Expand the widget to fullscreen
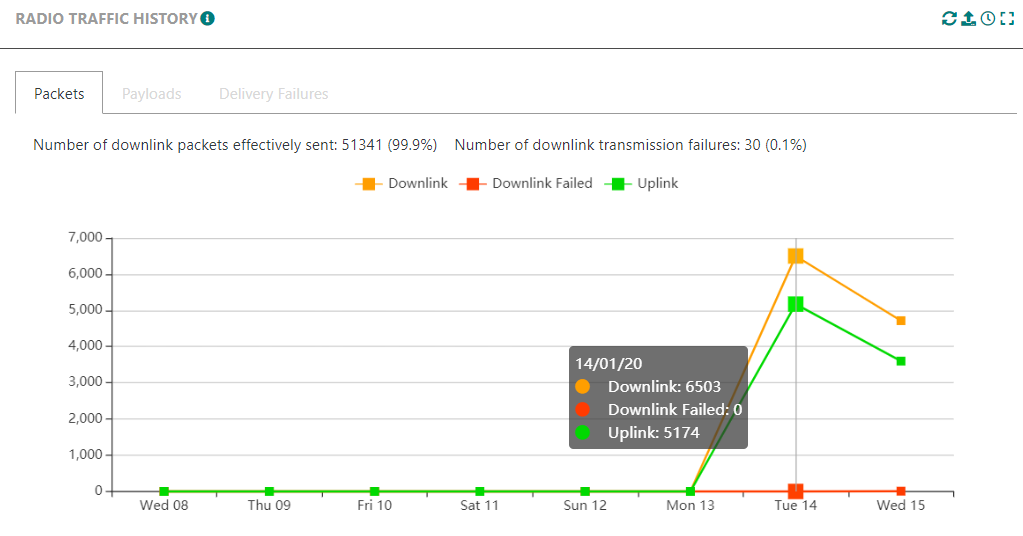 coord(1007,19)
